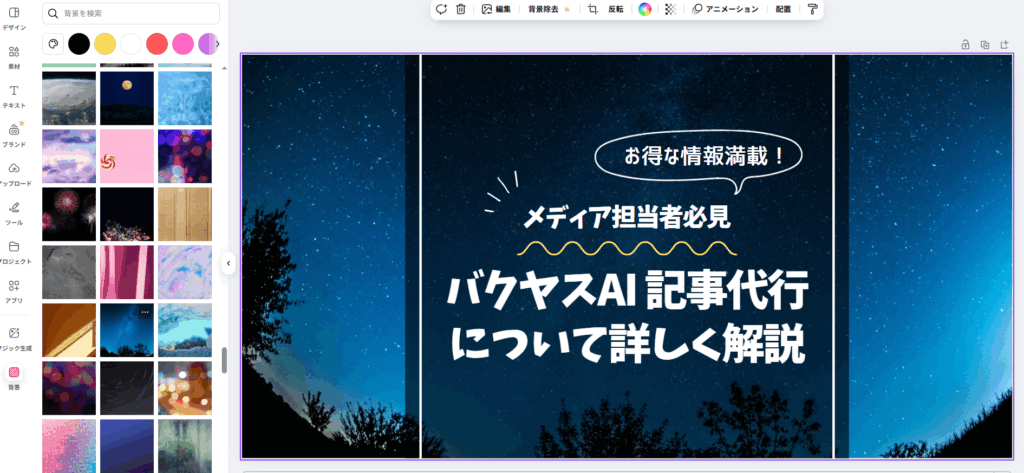Open the マジック生成 (Magic generate) icon
Screen dimensions: 1024x473
pos(14,338)
